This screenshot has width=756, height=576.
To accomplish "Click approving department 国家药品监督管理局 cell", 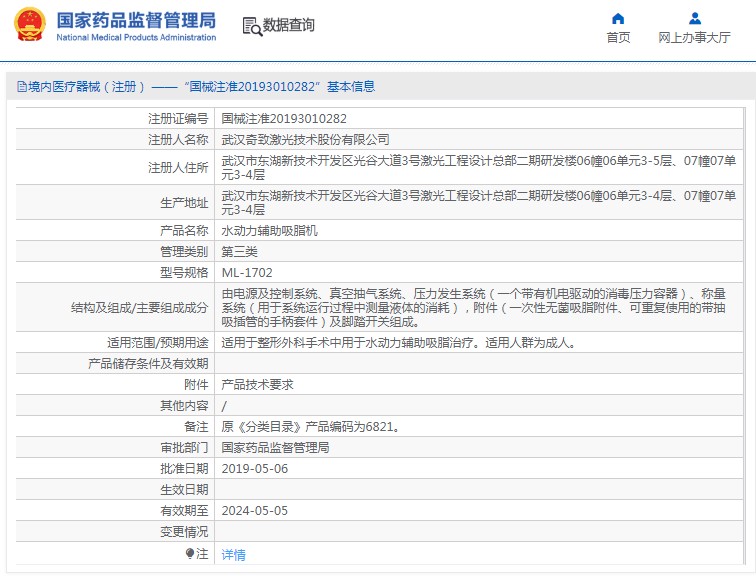I will pos(275,448).
